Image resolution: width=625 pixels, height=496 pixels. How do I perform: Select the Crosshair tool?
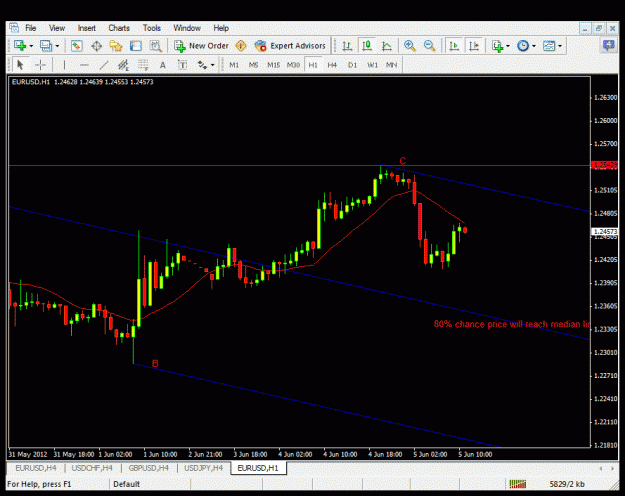click(40, 65)
